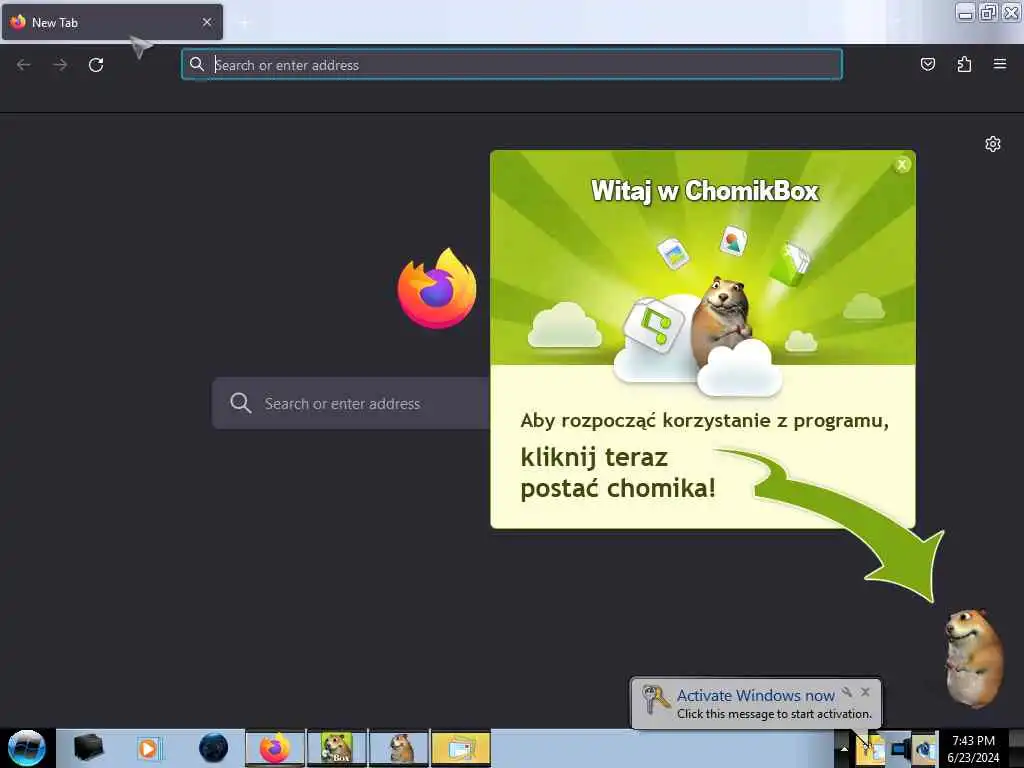Click the browser forward arrow
This screenshot has width=1024, height=768.
(60, 65)
